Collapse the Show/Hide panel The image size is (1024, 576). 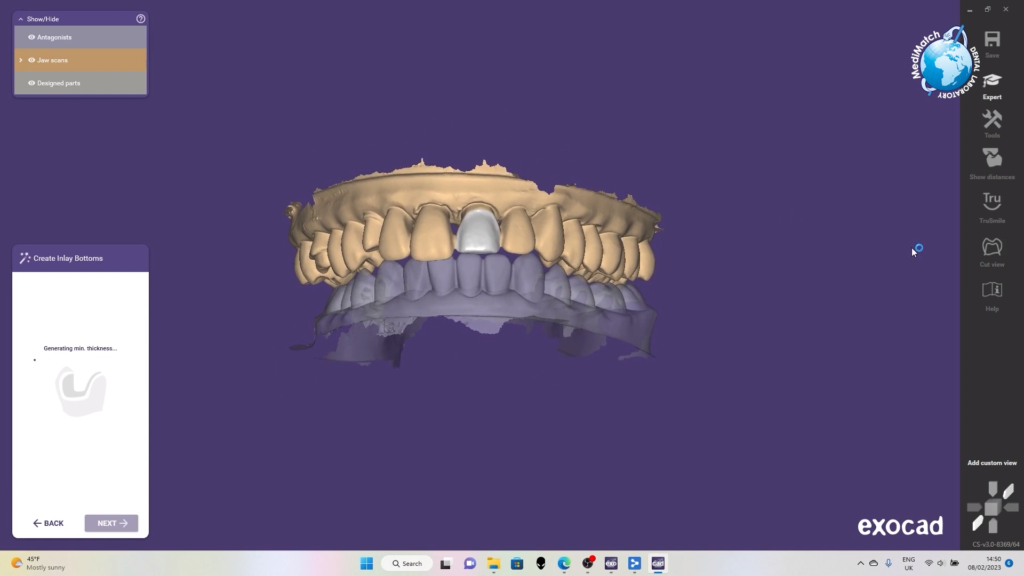click(x=21, y=19)
